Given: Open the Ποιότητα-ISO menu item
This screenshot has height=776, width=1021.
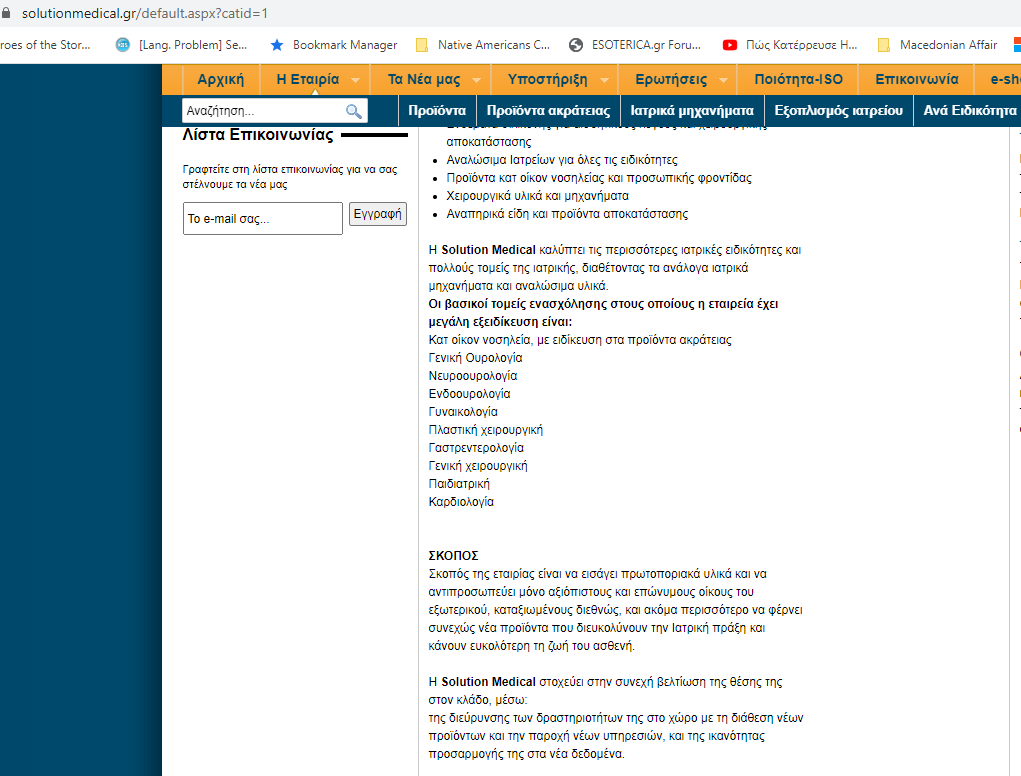Looking at the screenshot, I should point(798,79).
